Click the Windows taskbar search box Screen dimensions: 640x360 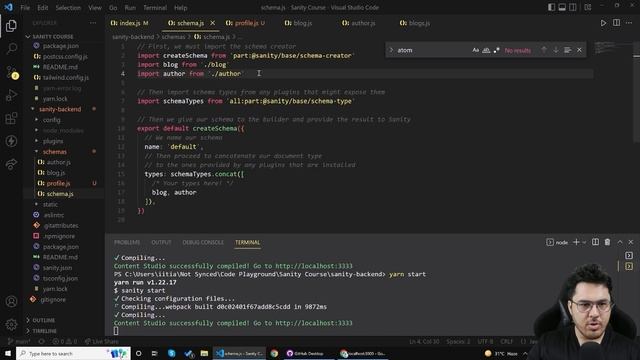[73, 353]
